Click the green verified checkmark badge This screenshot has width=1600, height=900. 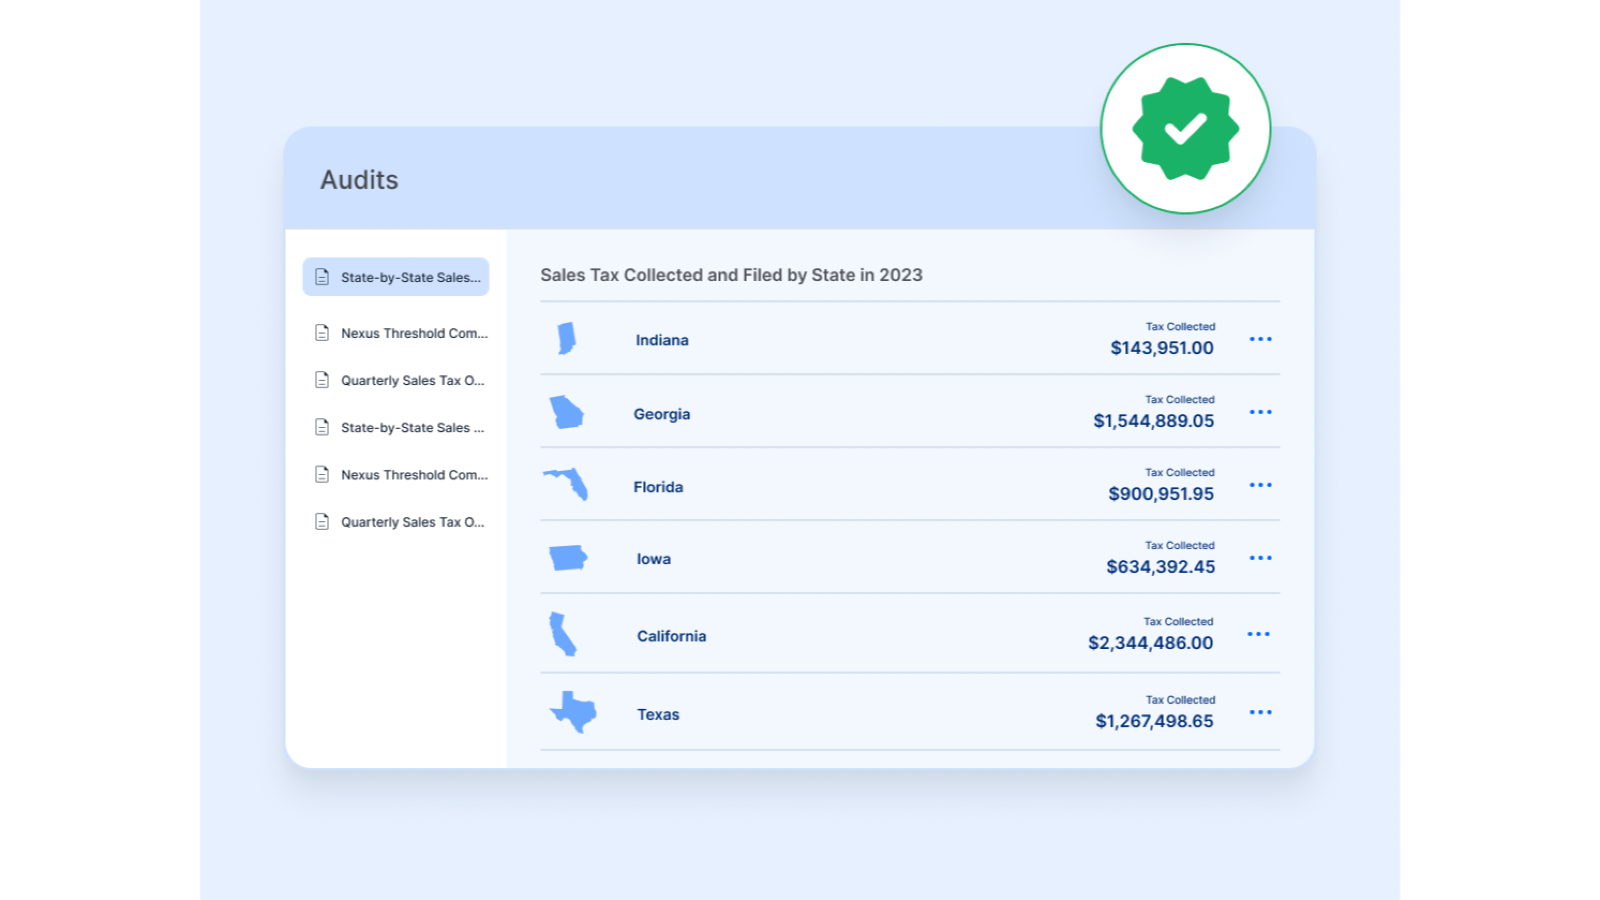pyautogui.click(x=1185, y=128)
